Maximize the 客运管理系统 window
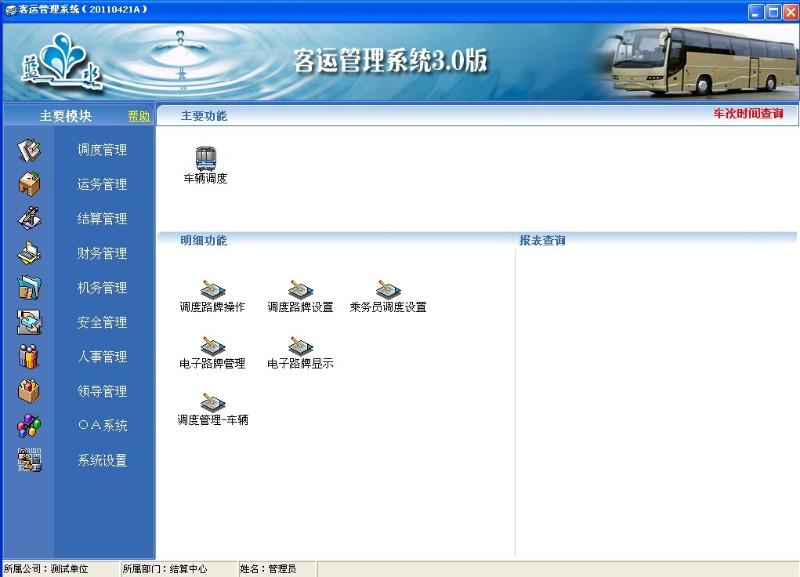 click(x=773, y=12)
